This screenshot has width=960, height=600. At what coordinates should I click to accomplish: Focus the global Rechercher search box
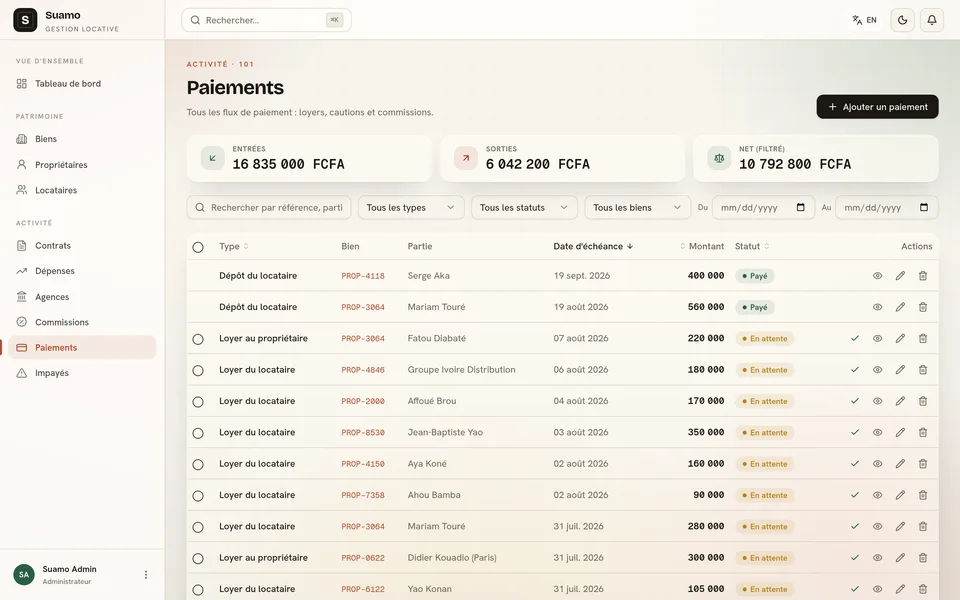coord(266,20)
